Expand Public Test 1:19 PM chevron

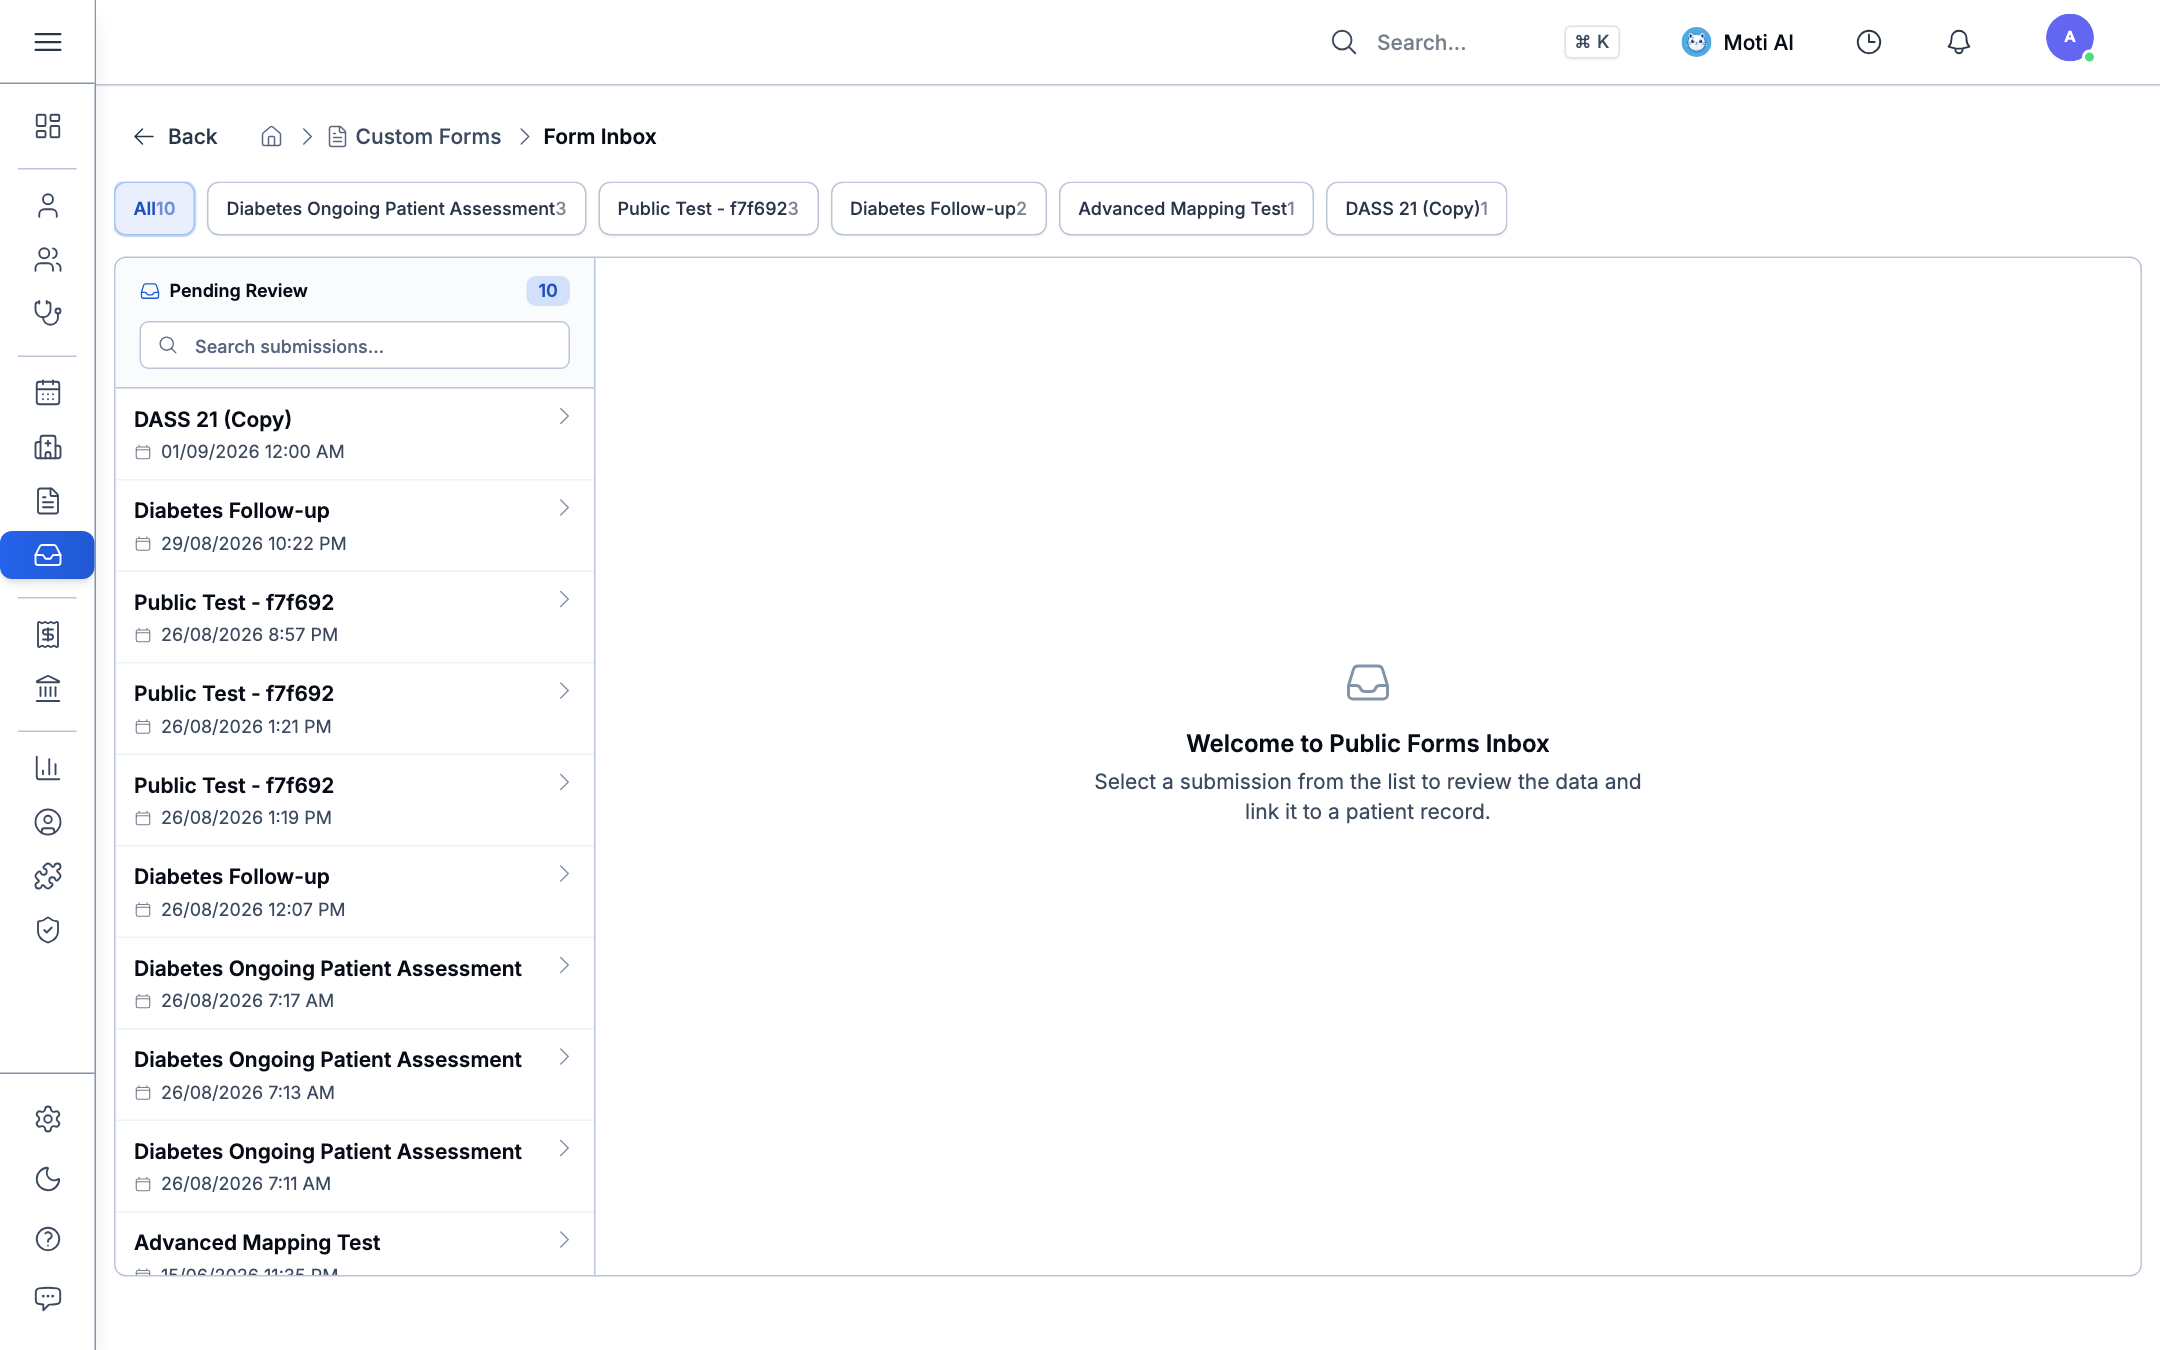[564, 782]
